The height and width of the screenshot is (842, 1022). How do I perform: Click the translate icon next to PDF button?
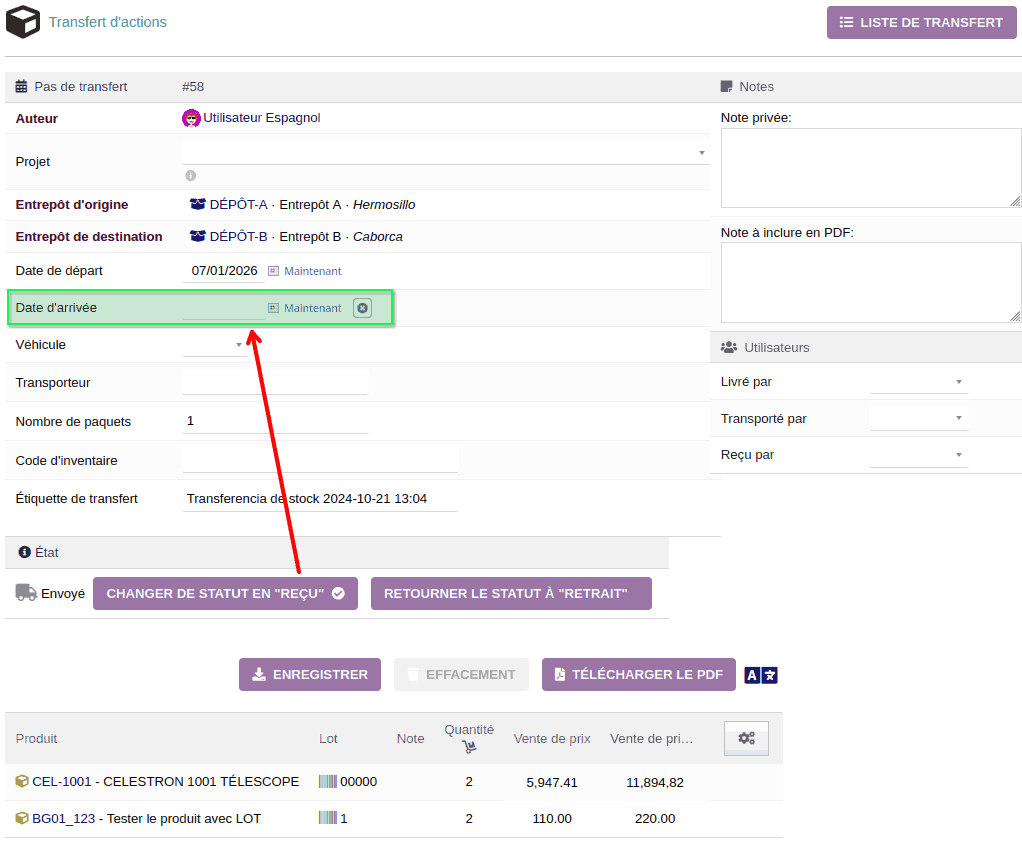(760, 675)
